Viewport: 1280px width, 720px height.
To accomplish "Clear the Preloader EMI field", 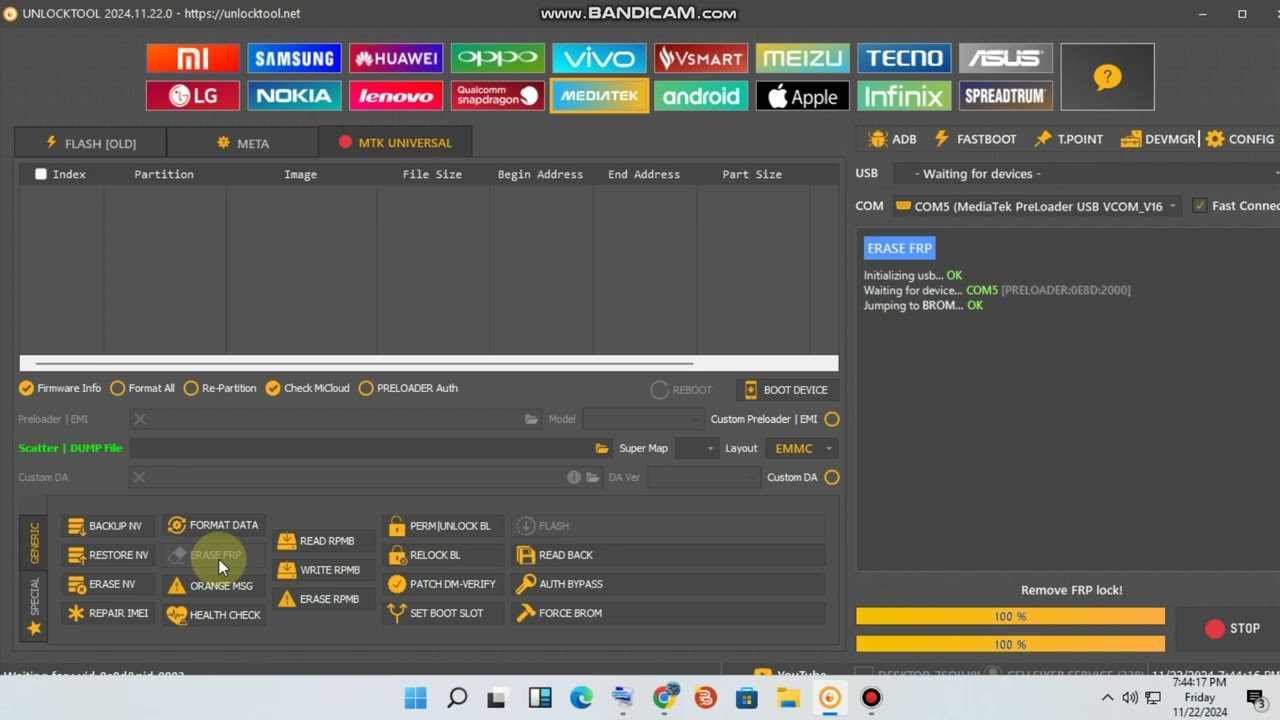I will 140,419.
